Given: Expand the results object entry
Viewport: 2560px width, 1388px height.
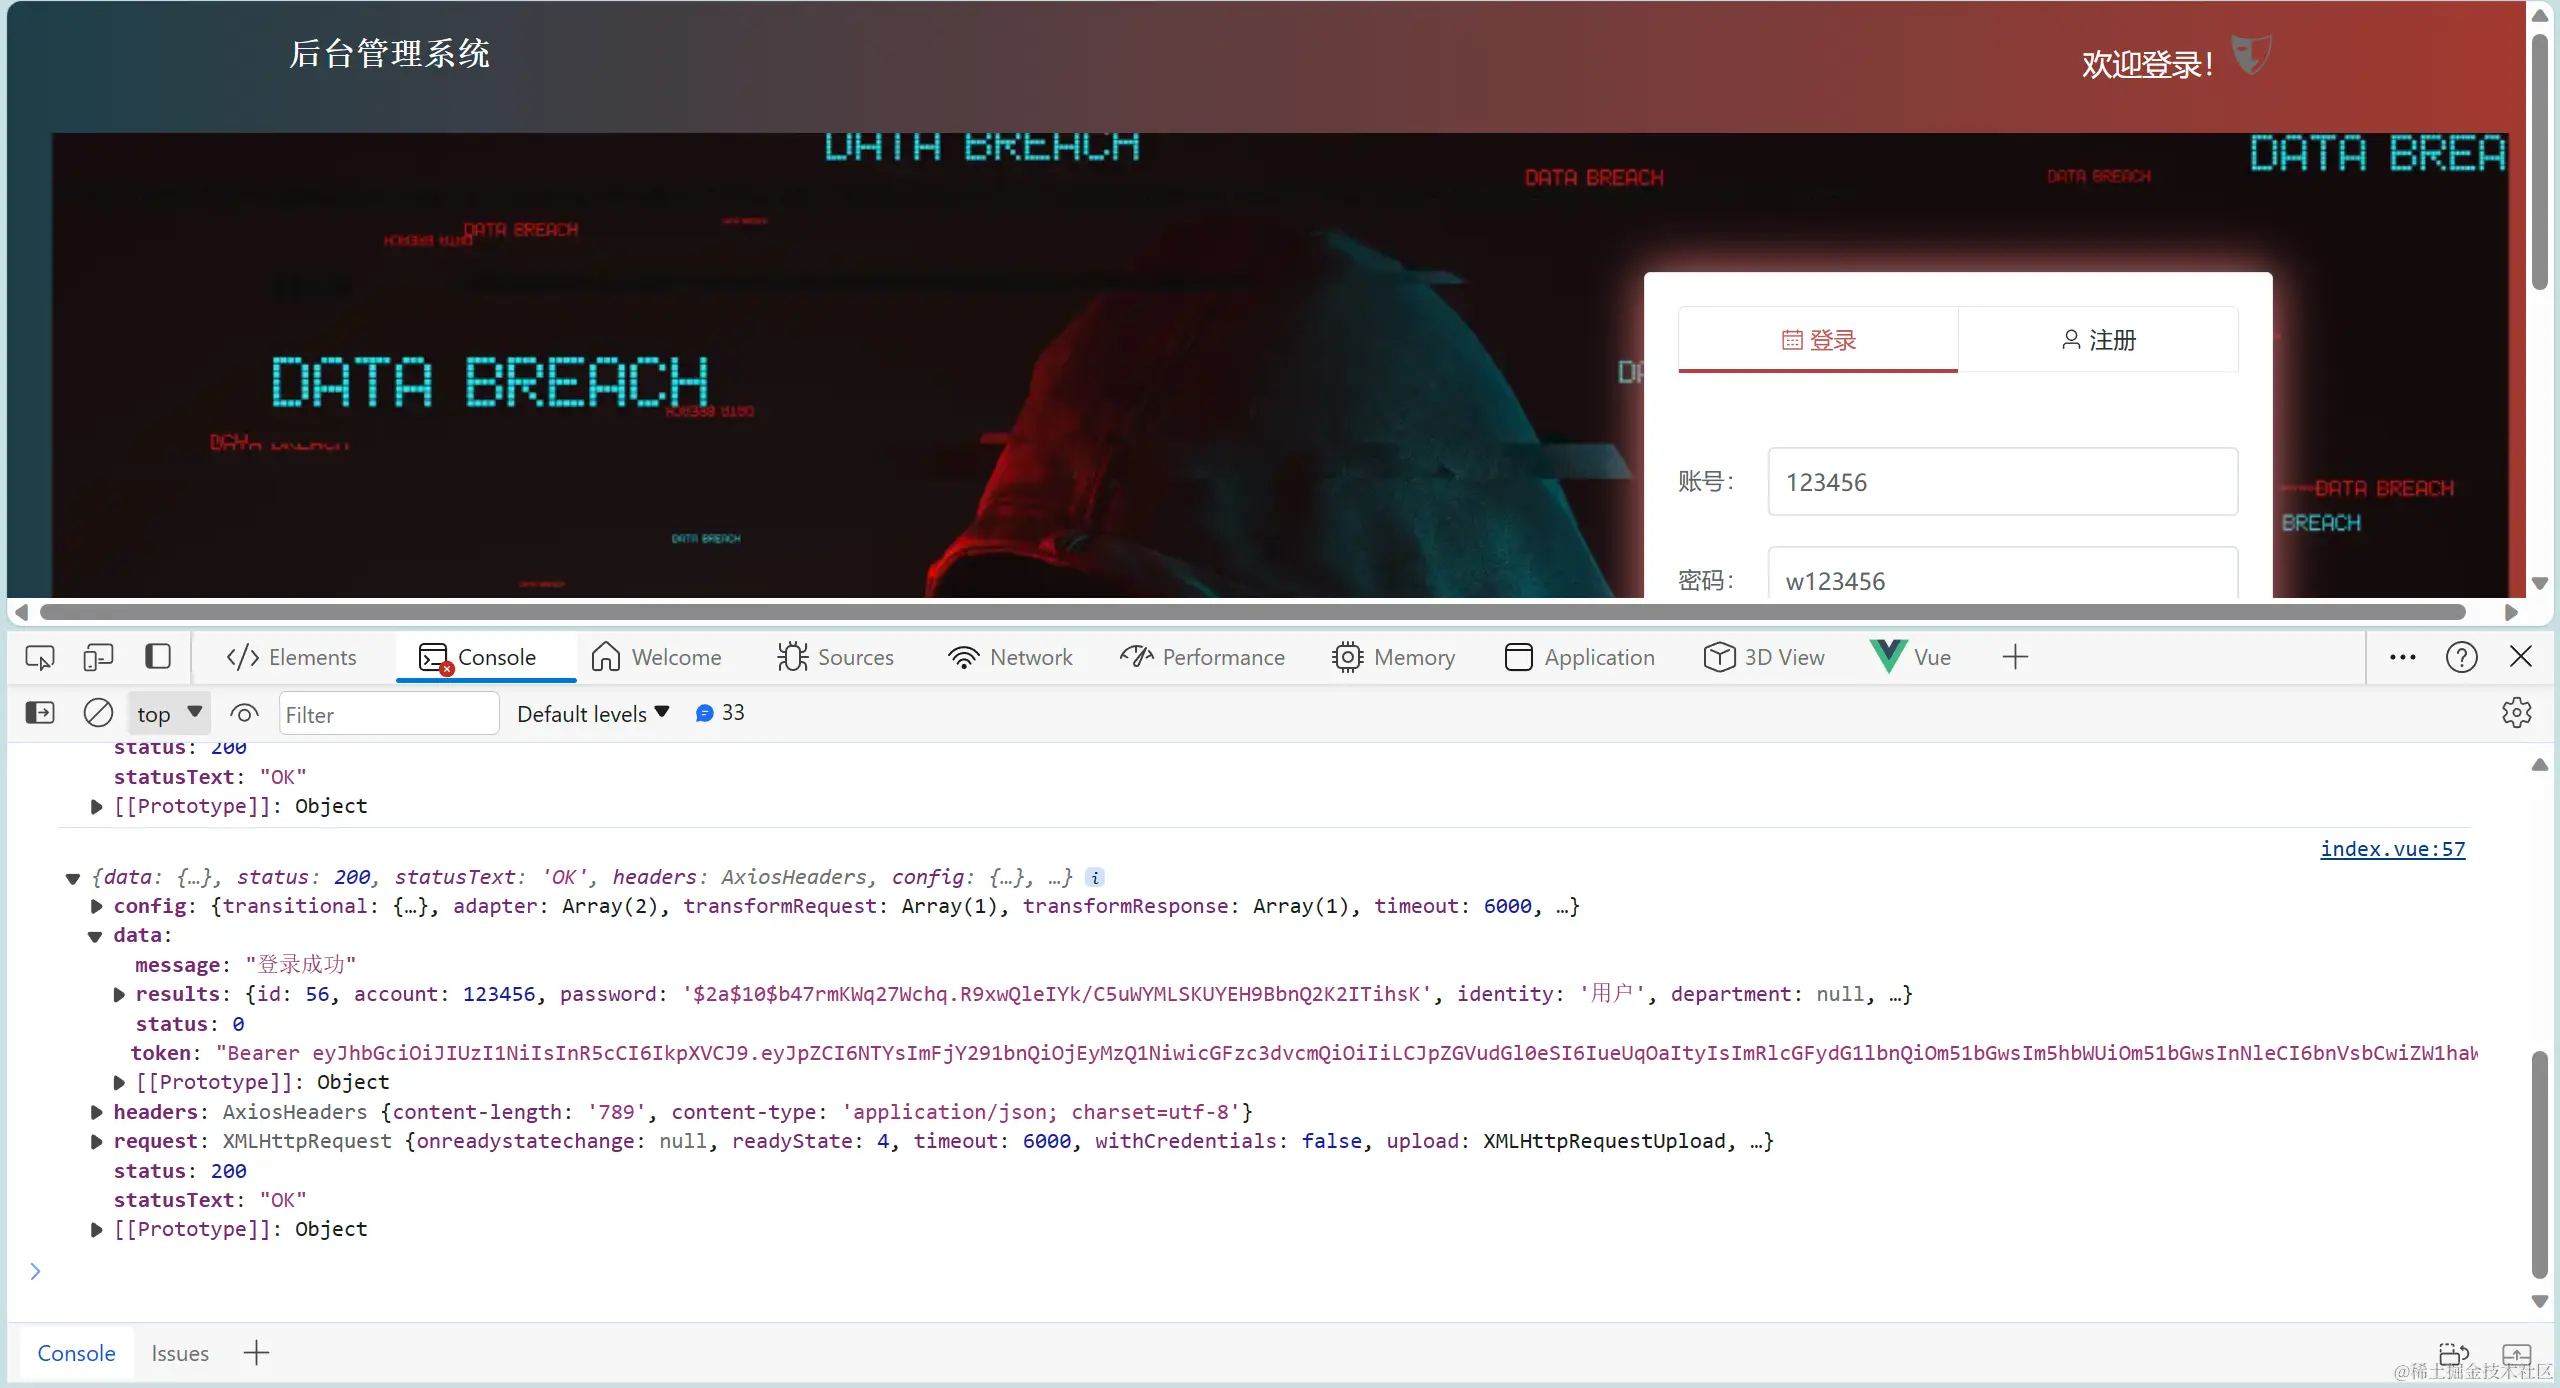Looking at the screenshot, I should pyautogui.click(x=120, y=995).
